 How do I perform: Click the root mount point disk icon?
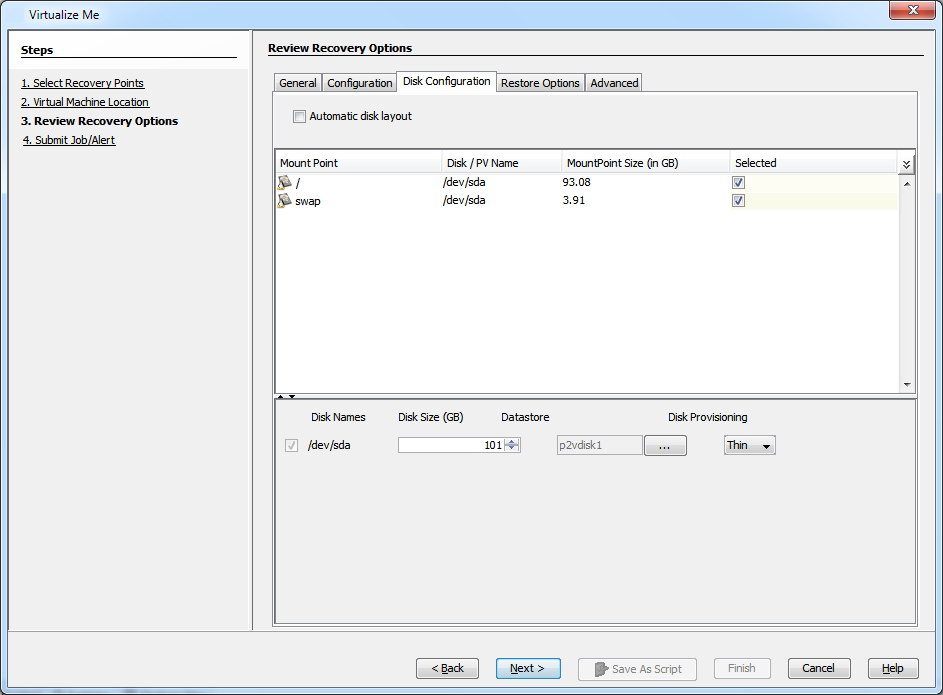pos(285,183)
